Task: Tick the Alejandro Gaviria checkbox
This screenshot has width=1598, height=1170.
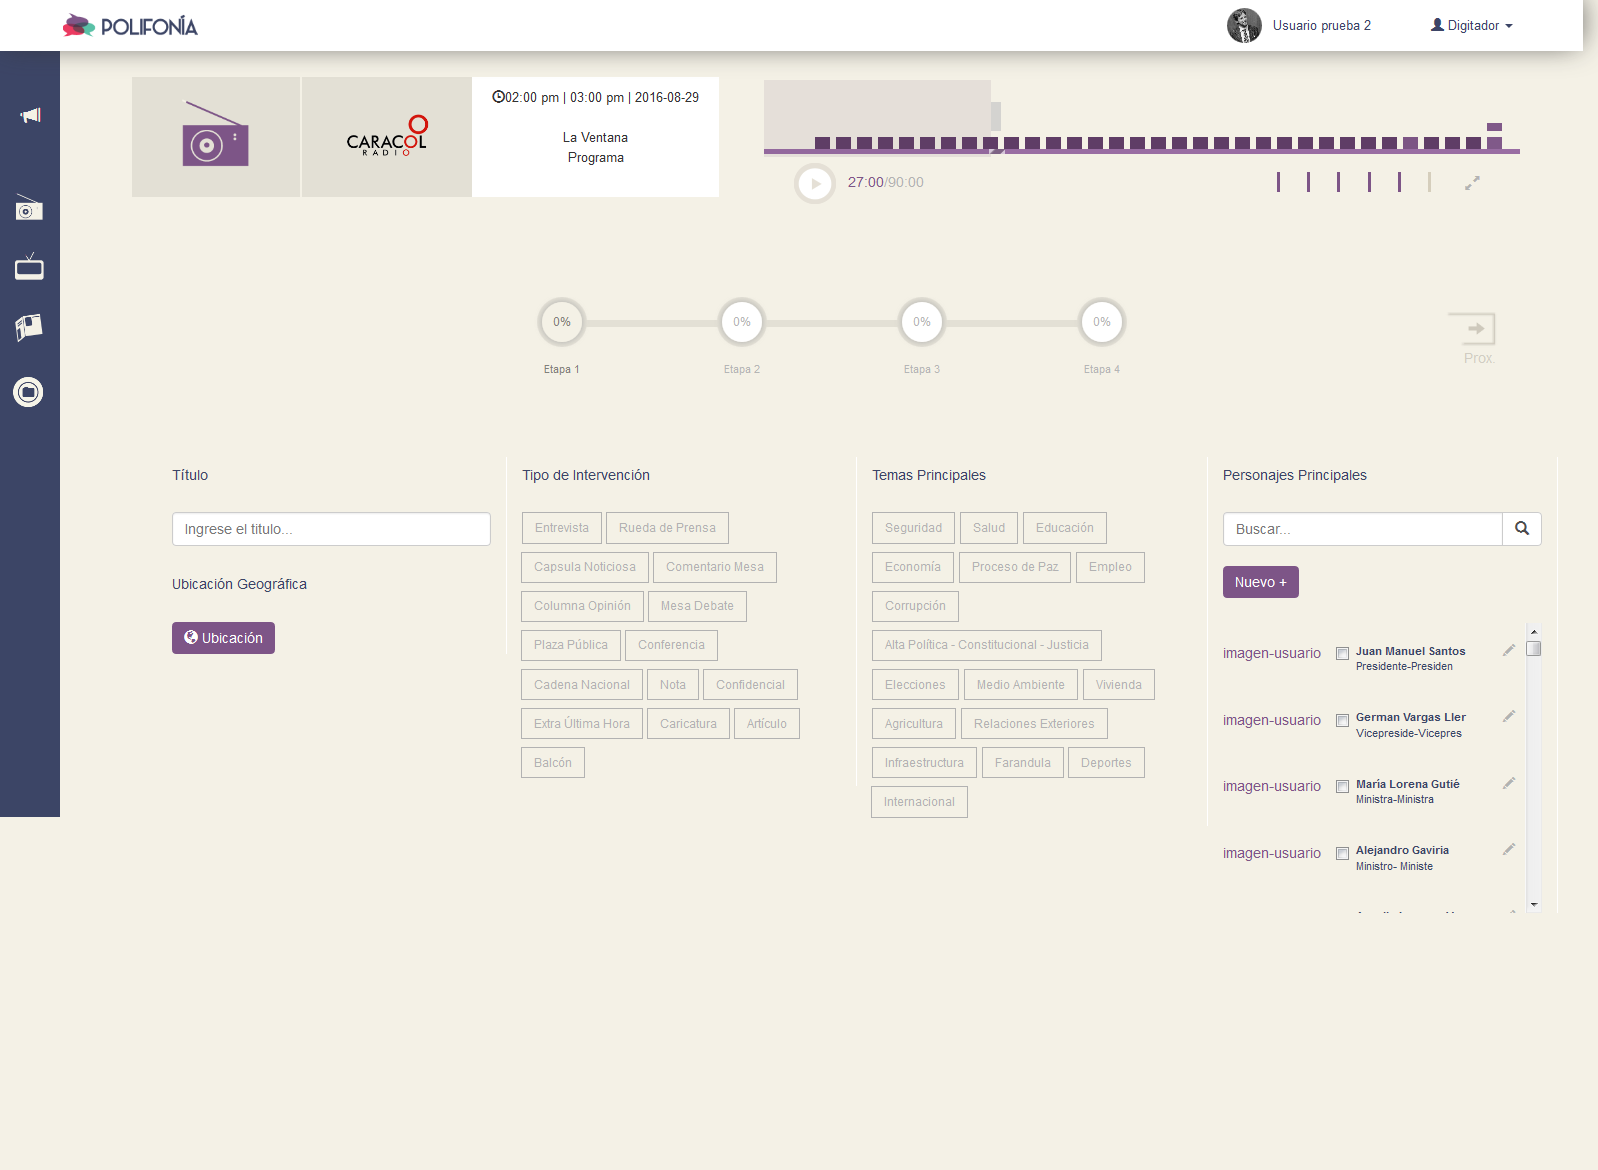Action: 1342,854
